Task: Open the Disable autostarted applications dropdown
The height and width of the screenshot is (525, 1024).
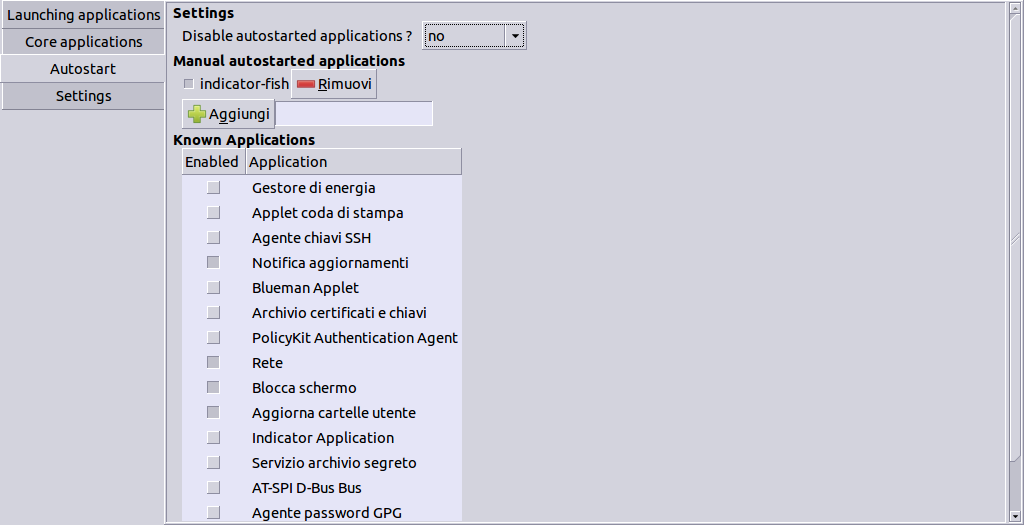Action: click(x=474, y=36)
